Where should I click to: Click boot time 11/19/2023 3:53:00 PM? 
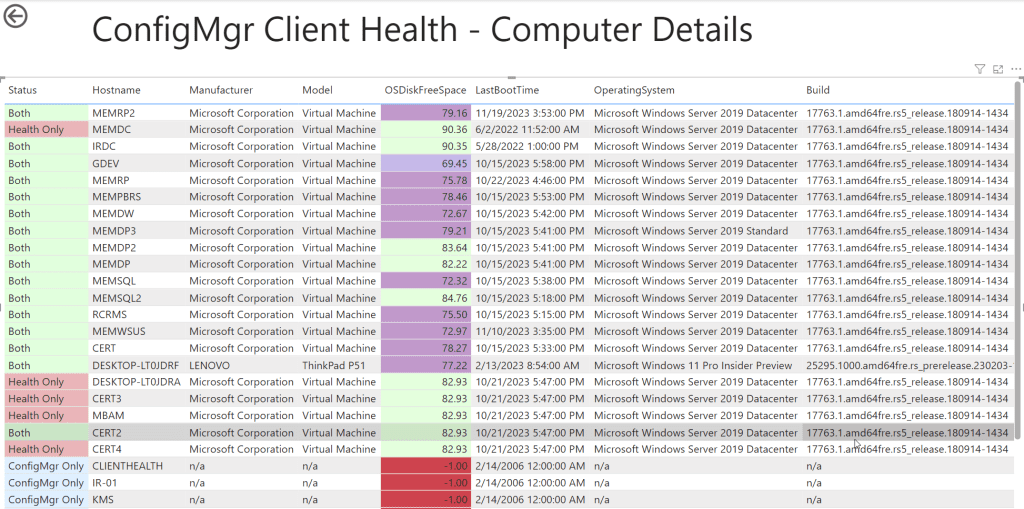tap(531, 113)
